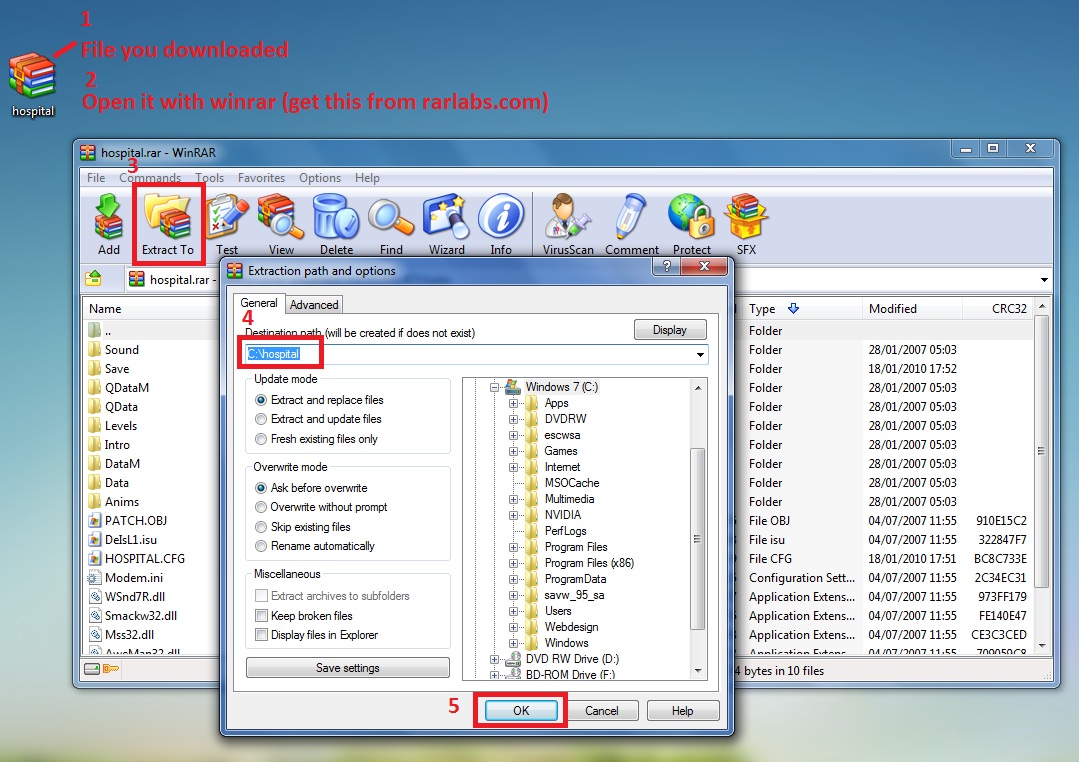Go up one folder level
The image size is (1079, 762).
[x=94, y=279]
